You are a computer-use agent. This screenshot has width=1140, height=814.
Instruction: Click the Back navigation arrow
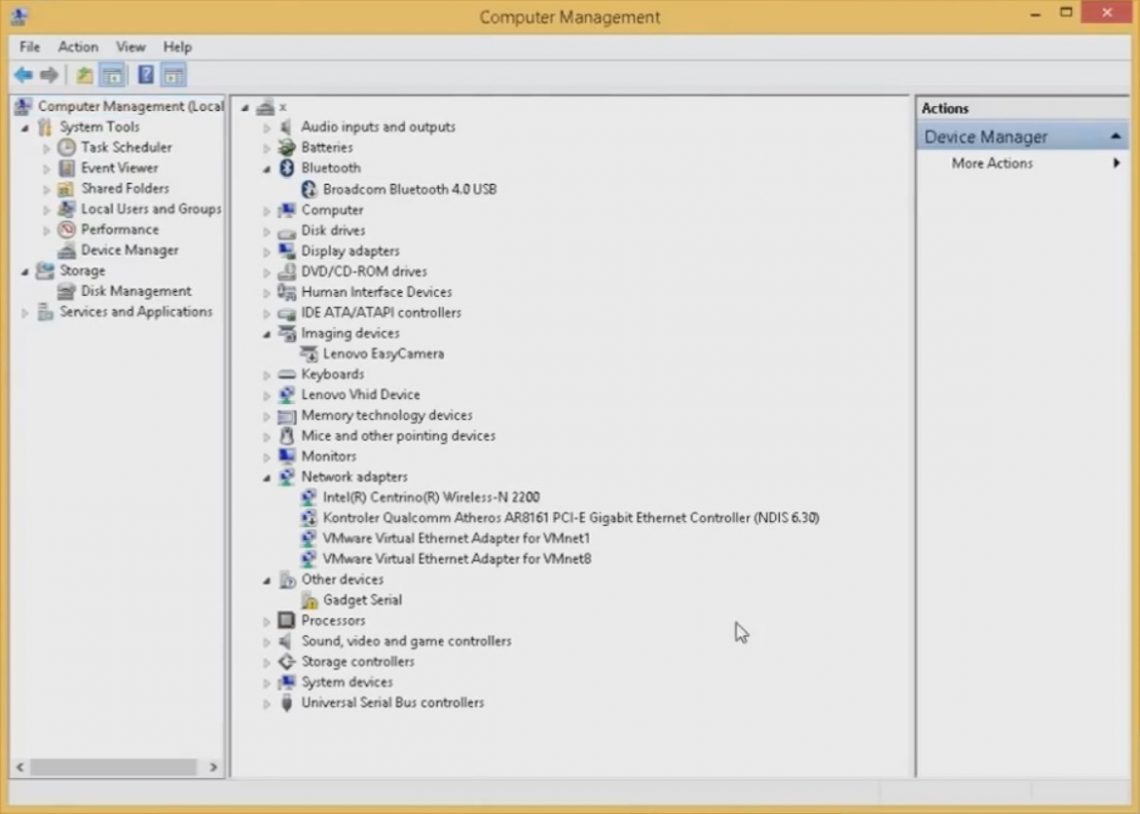23,74
